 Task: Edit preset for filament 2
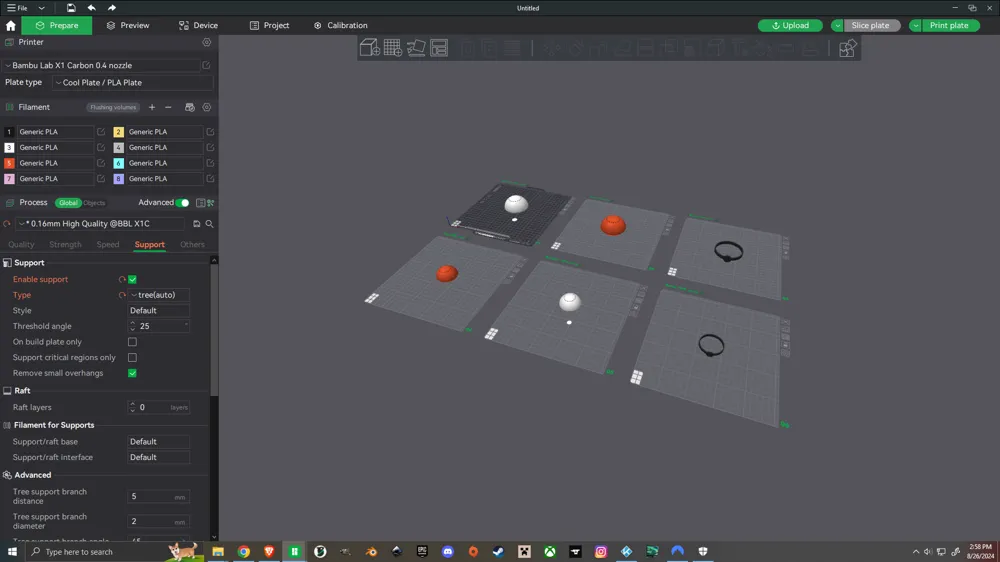coord(210,131)
